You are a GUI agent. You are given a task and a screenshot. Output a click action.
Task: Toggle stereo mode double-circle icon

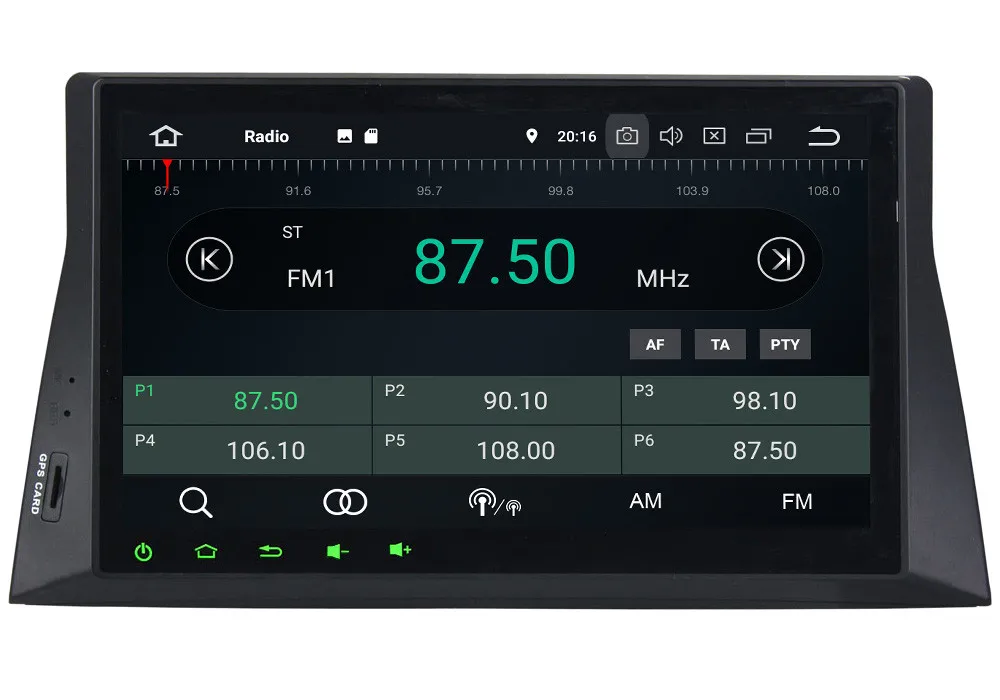click(x=345, y=502)
